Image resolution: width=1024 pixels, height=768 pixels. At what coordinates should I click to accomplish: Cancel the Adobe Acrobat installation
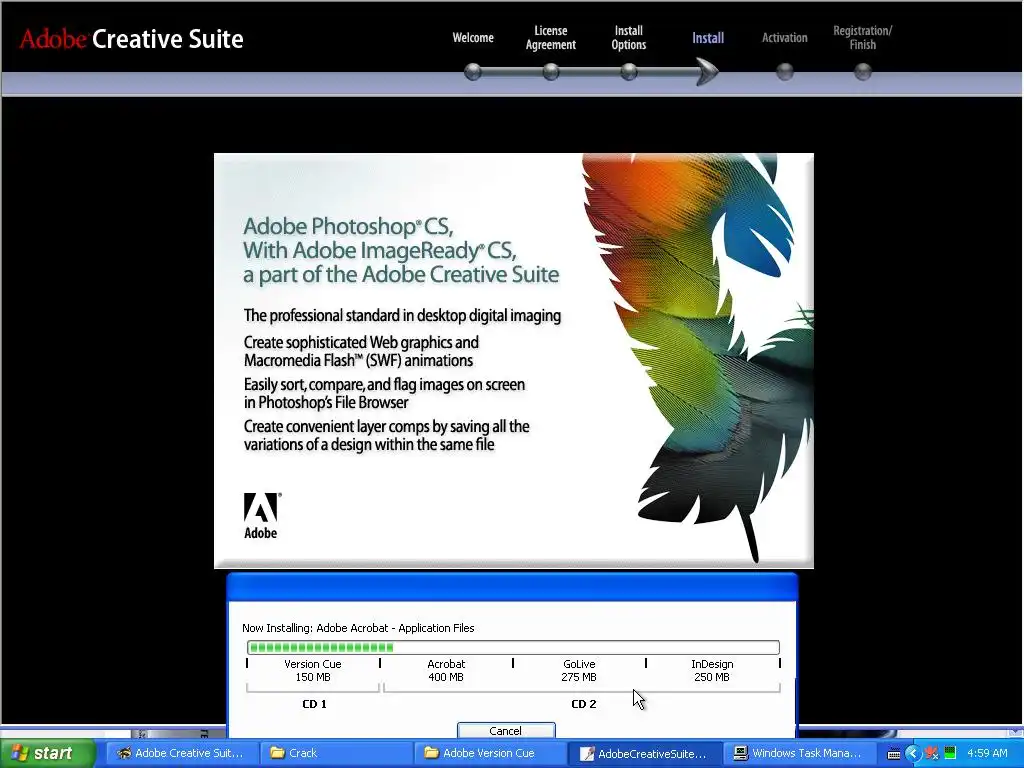[505, 730]
